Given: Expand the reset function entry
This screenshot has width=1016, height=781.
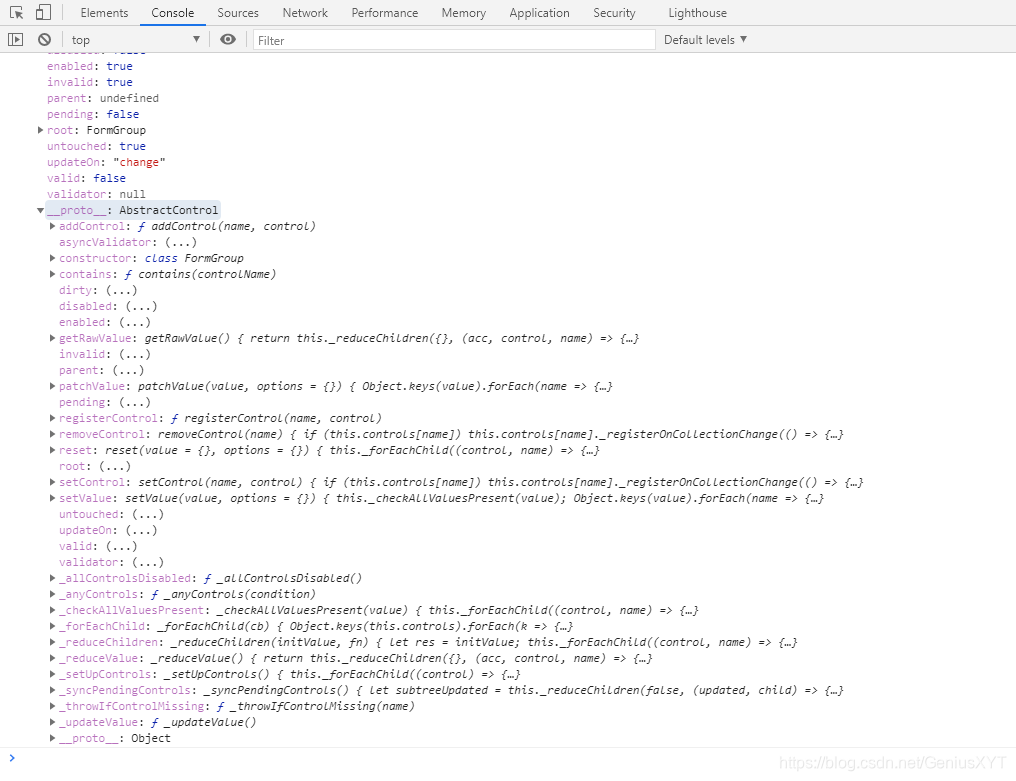Looking at the screenshot, I should [x=52, y=450].
